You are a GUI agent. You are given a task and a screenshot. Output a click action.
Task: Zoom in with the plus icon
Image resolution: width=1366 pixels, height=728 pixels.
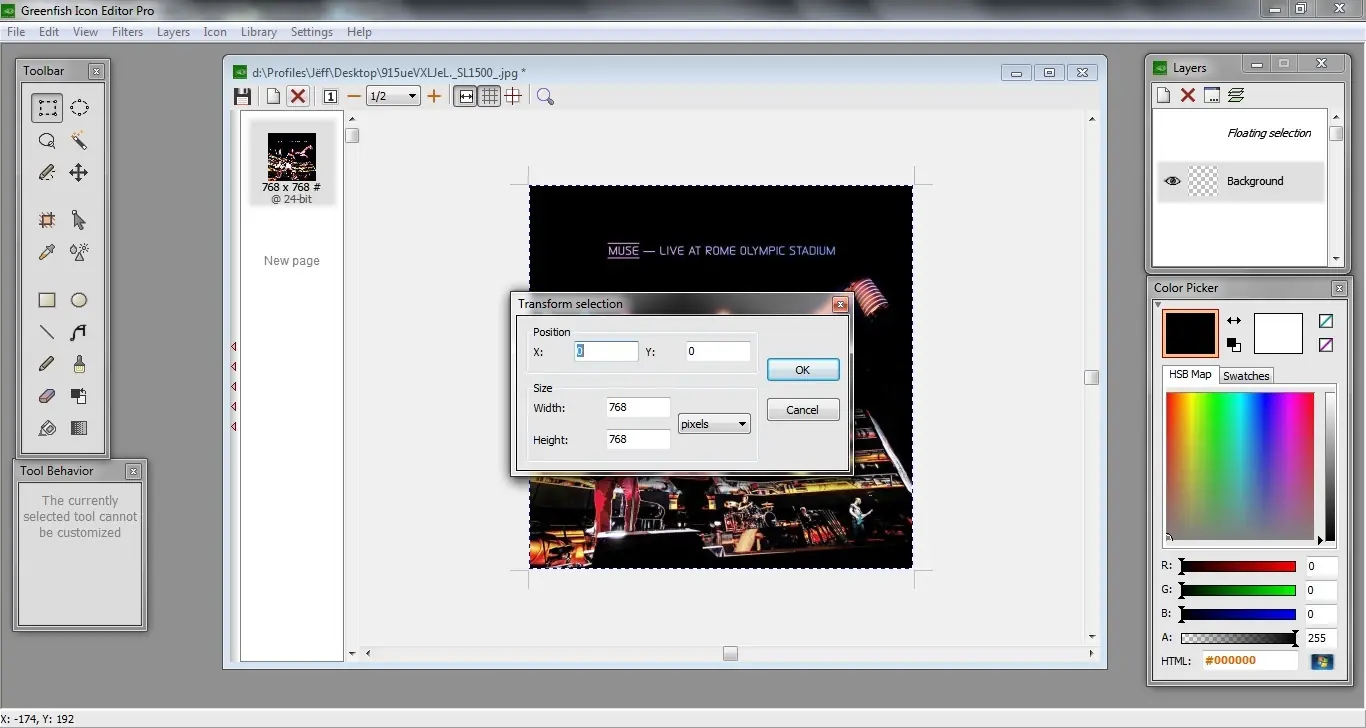click(434, 96)
